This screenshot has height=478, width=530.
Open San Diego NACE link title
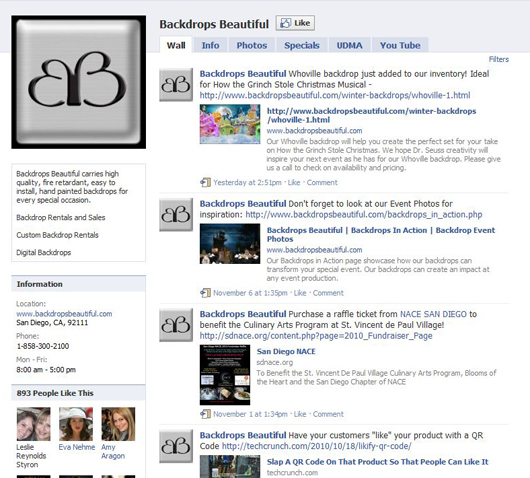coord(286,352)
